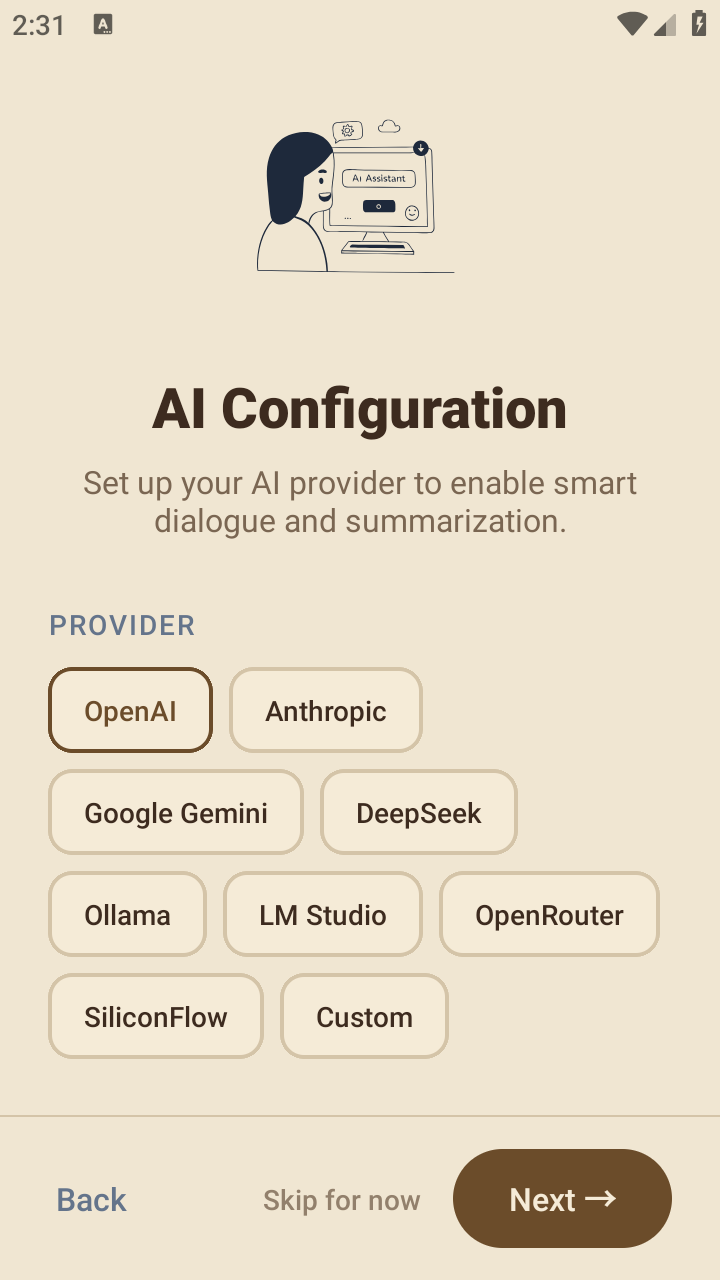Pick the Custom provider option
This screenshot has width=720, height=1280.
tap(364, 1016)
